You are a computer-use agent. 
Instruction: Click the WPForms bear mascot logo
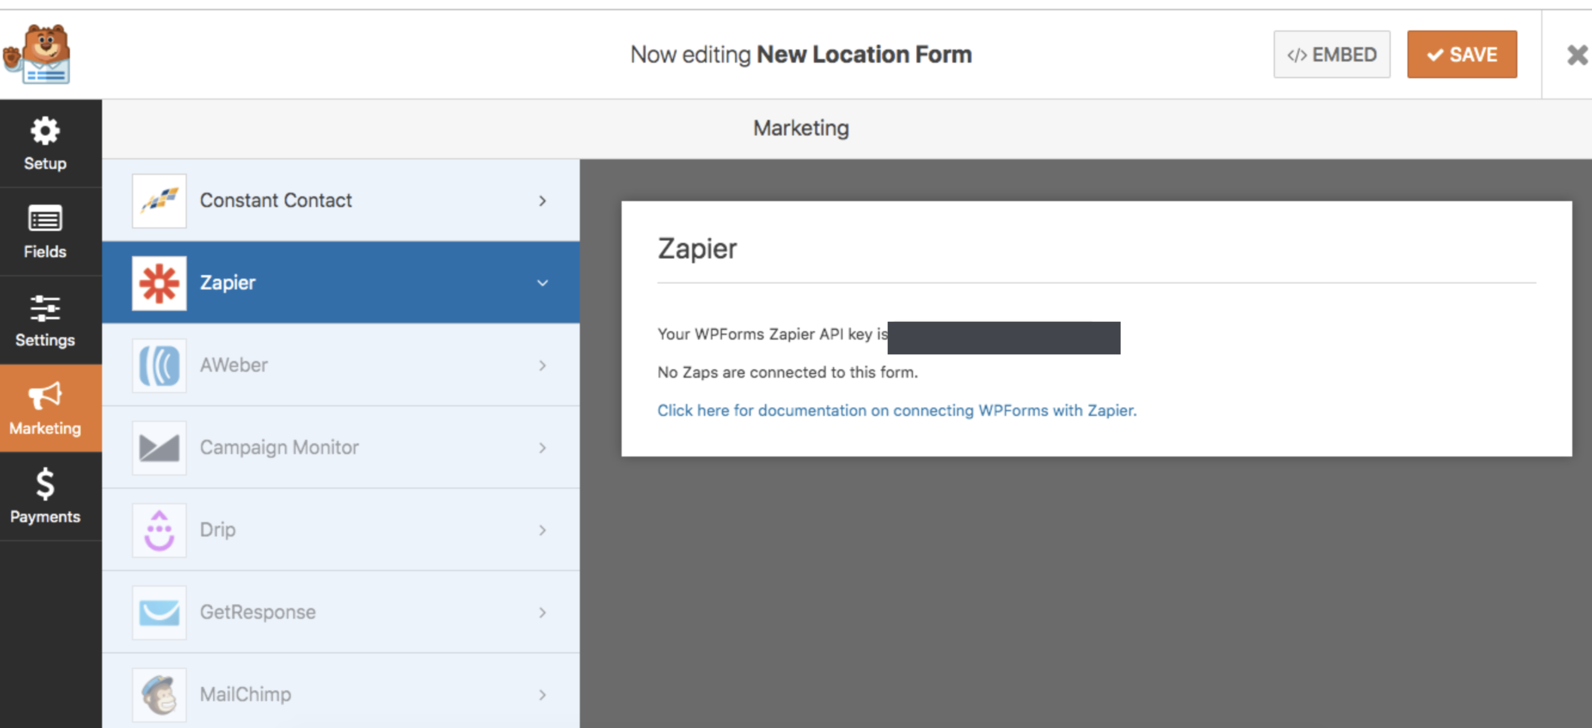click(38, 54)
